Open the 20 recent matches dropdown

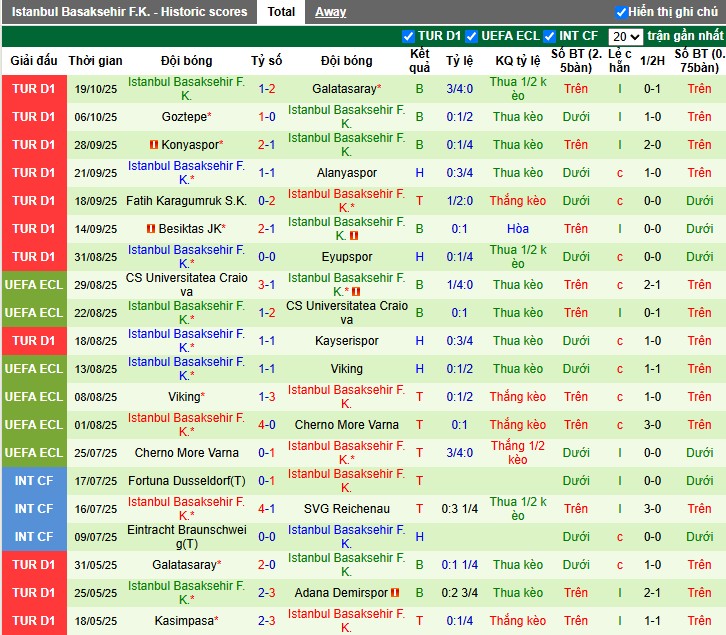point(625,37)
